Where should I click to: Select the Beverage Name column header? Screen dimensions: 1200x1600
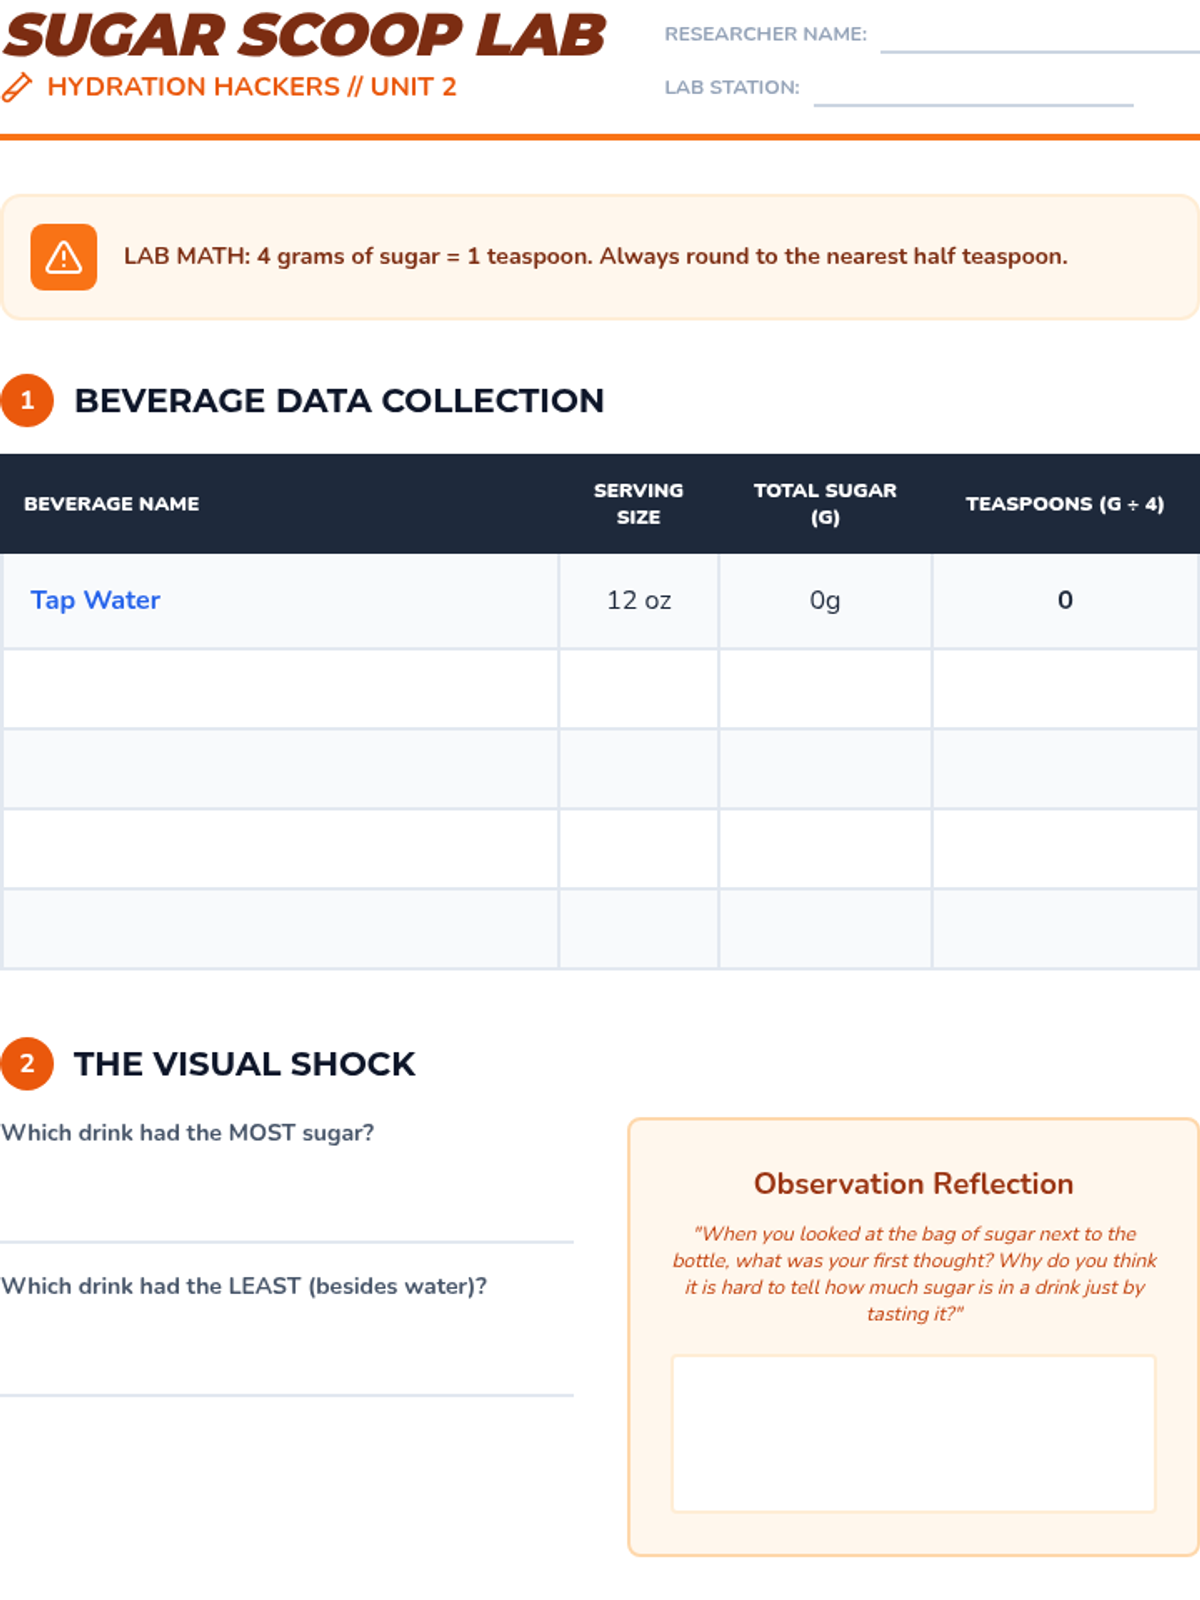[112, 504]
